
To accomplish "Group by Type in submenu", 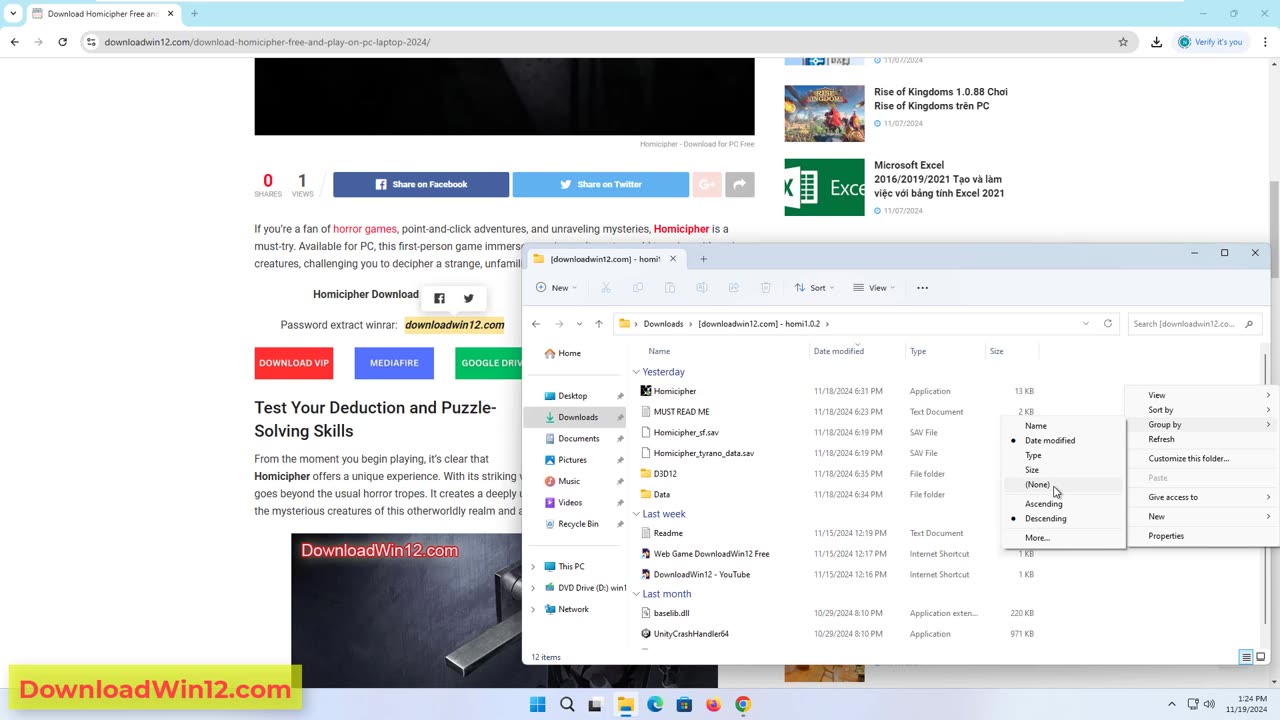I will [x=1064, y=455].
